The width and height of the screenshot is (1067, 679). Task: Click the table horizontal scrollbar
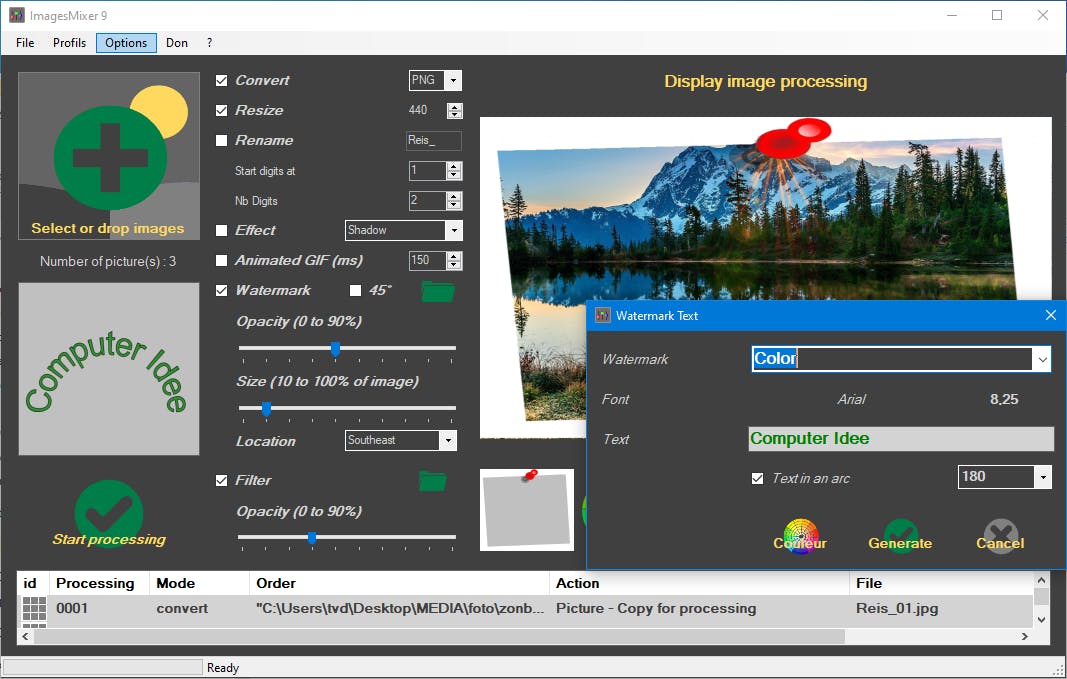pos(440,637)
